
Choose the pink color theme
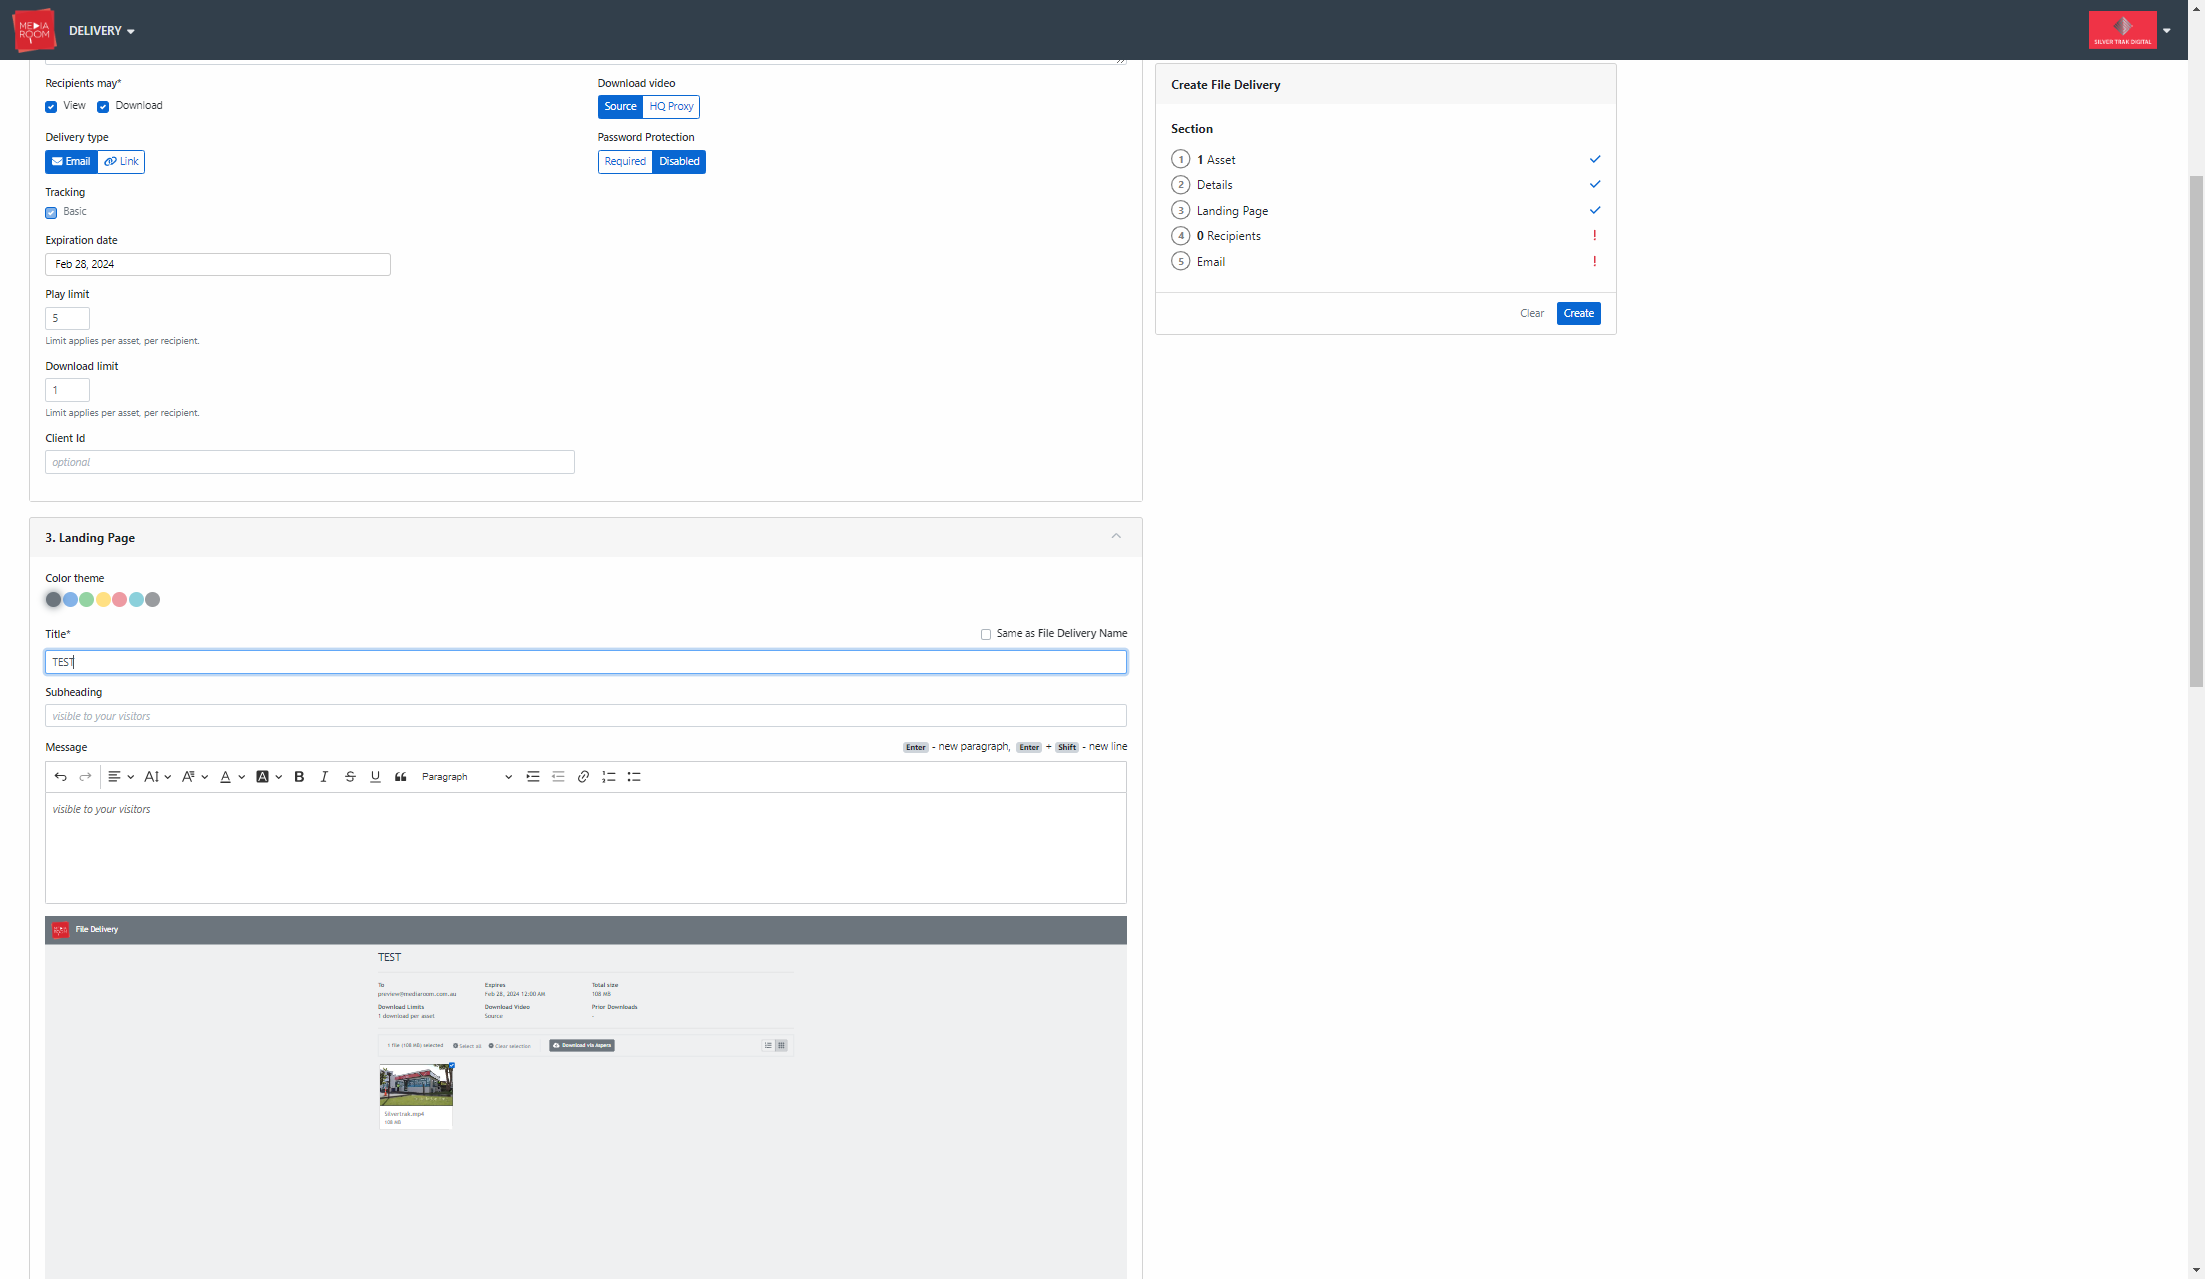119,600
